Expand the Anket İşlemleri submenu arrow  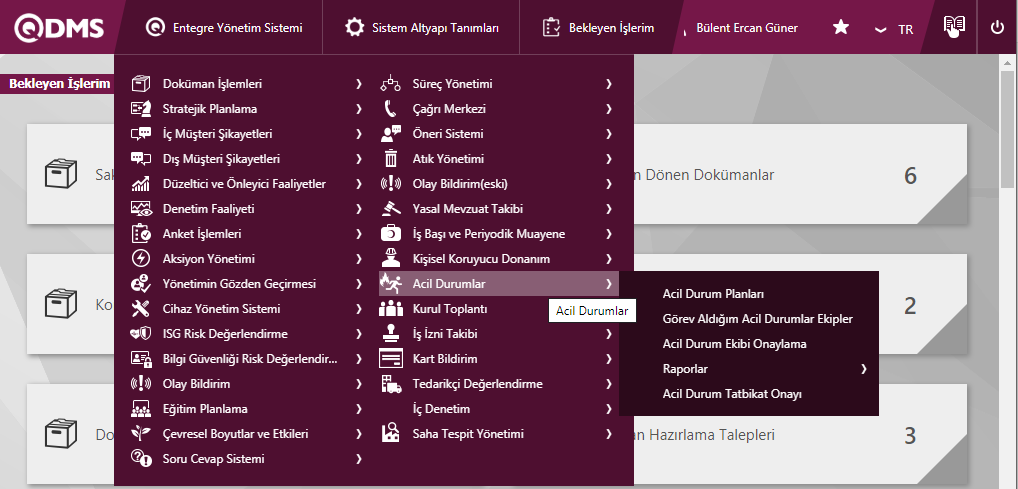[358, 234]
